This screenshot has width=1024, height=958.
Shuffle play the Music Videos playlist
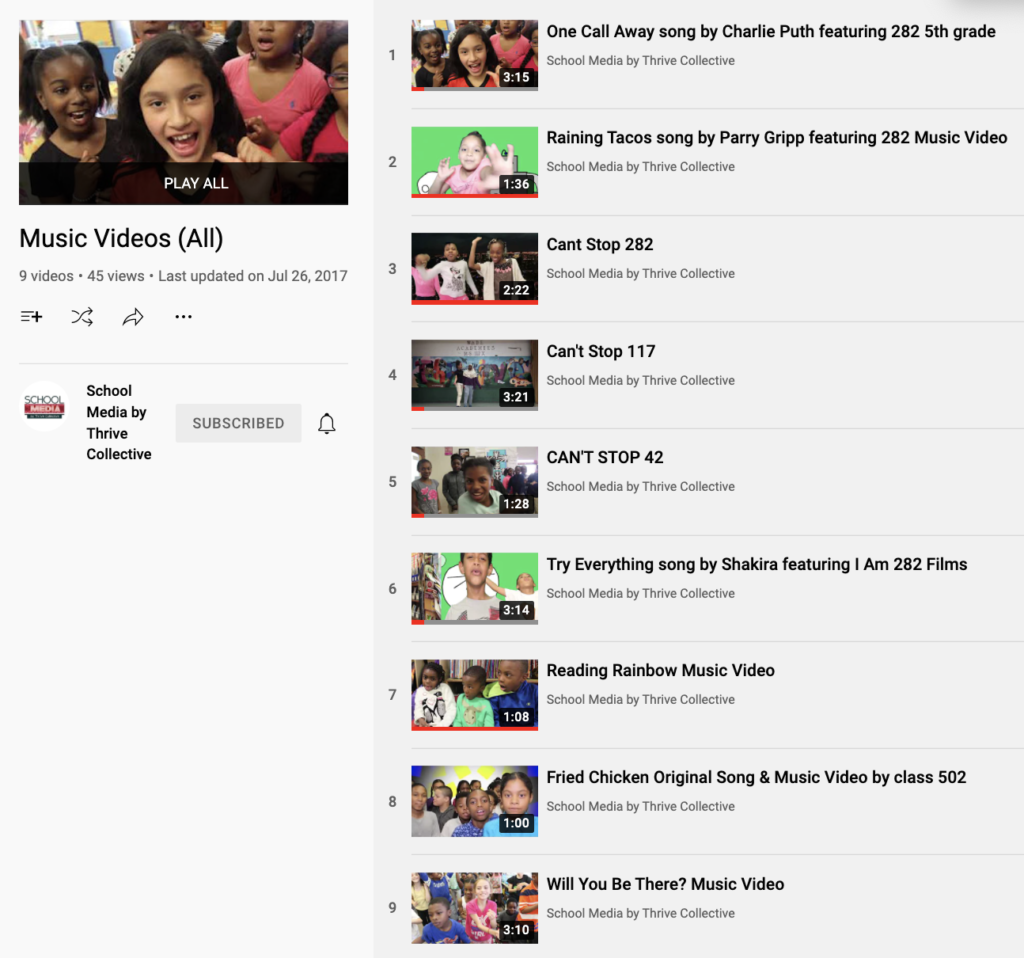(x=82, y=317)
